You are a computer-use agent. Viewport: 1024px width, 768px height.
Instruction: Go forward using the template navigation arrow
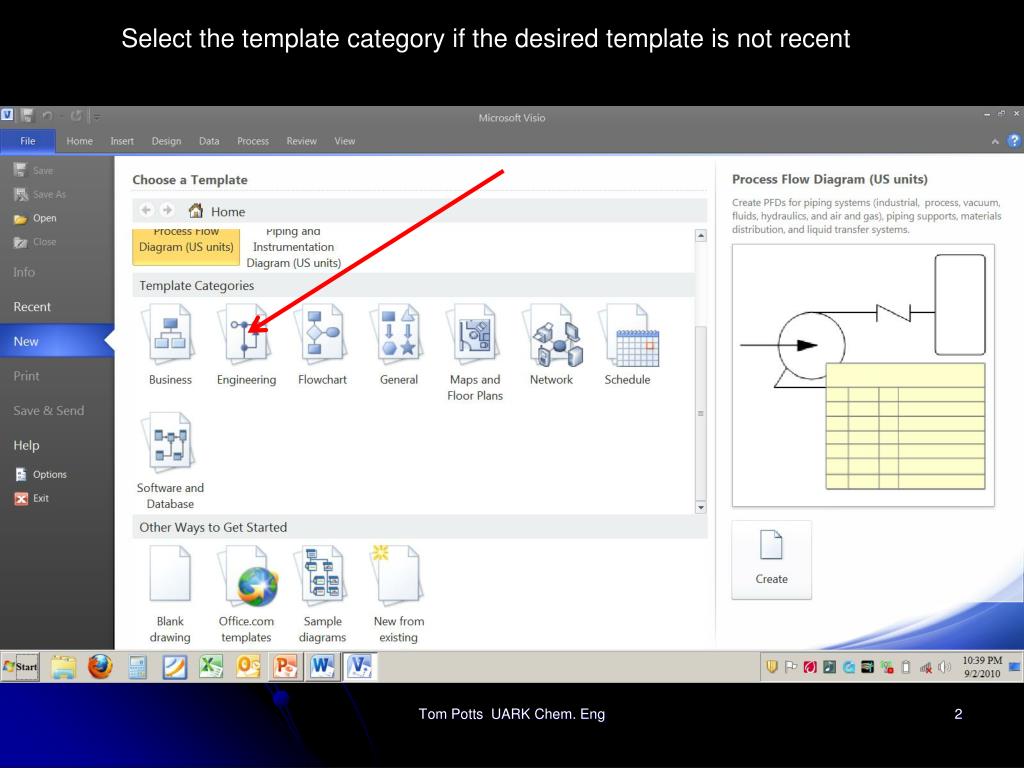click(167, 210)
